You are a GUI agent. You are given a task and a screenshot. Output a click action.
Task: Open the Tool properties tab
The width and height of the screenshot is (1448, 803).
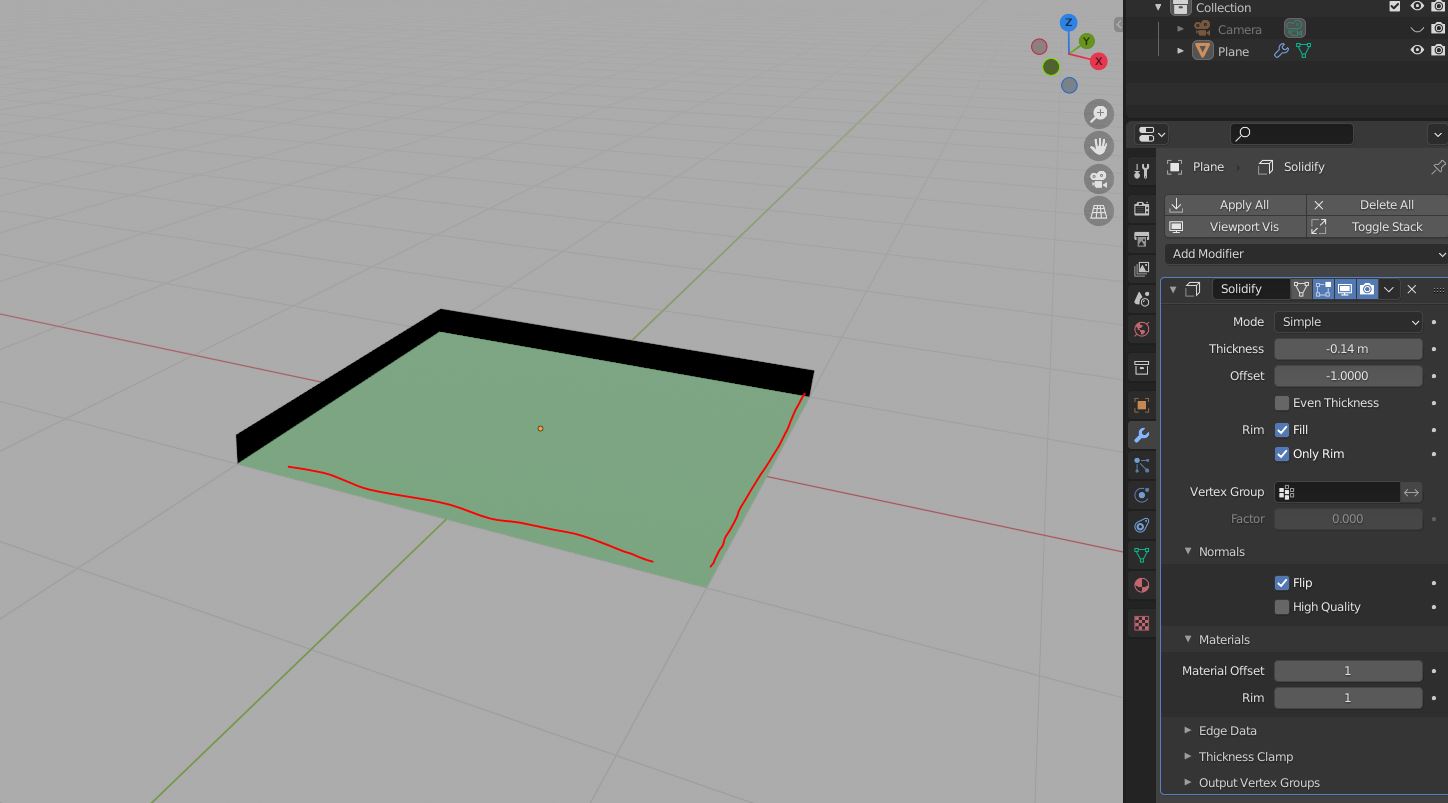[x=1141, y=172]
